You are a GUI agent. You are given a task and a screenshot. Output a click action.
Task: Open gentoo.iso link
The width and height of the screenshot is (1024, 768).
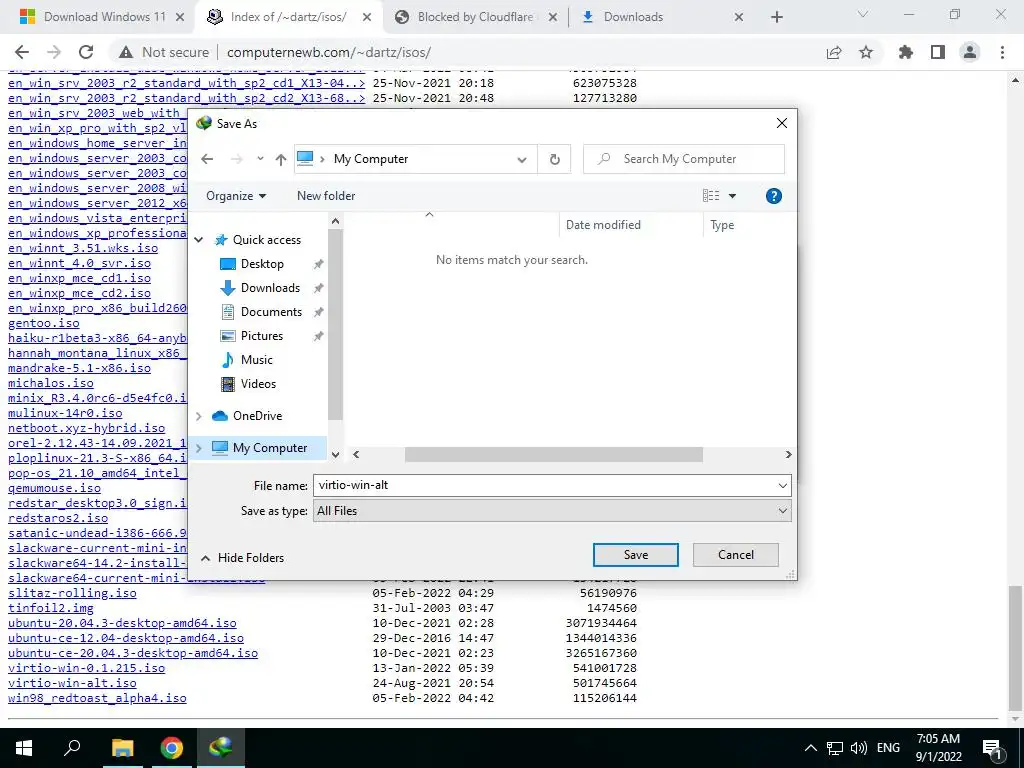(44, 323)
